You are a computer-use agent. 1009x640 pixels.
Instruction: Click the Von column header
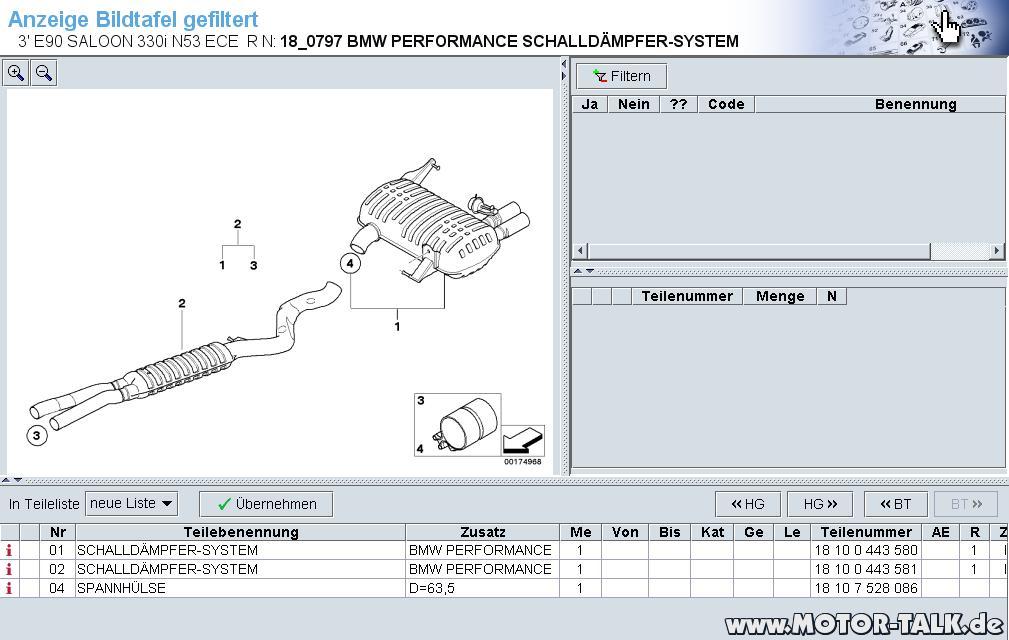click(x=625, y=532)
